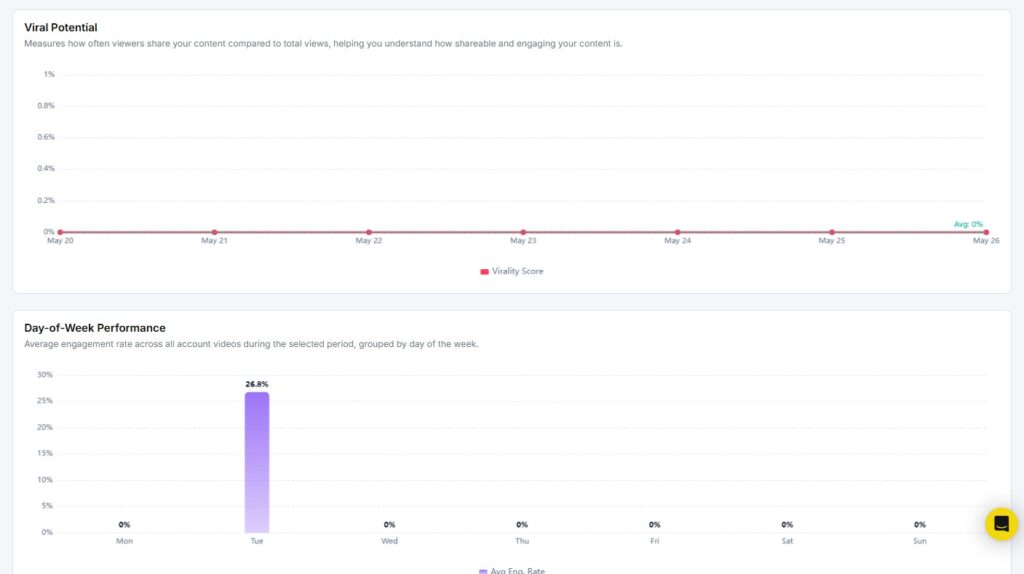Click the May 23 data point
Viewport: 1024px width, 574px height.
(x=523, y=232)
